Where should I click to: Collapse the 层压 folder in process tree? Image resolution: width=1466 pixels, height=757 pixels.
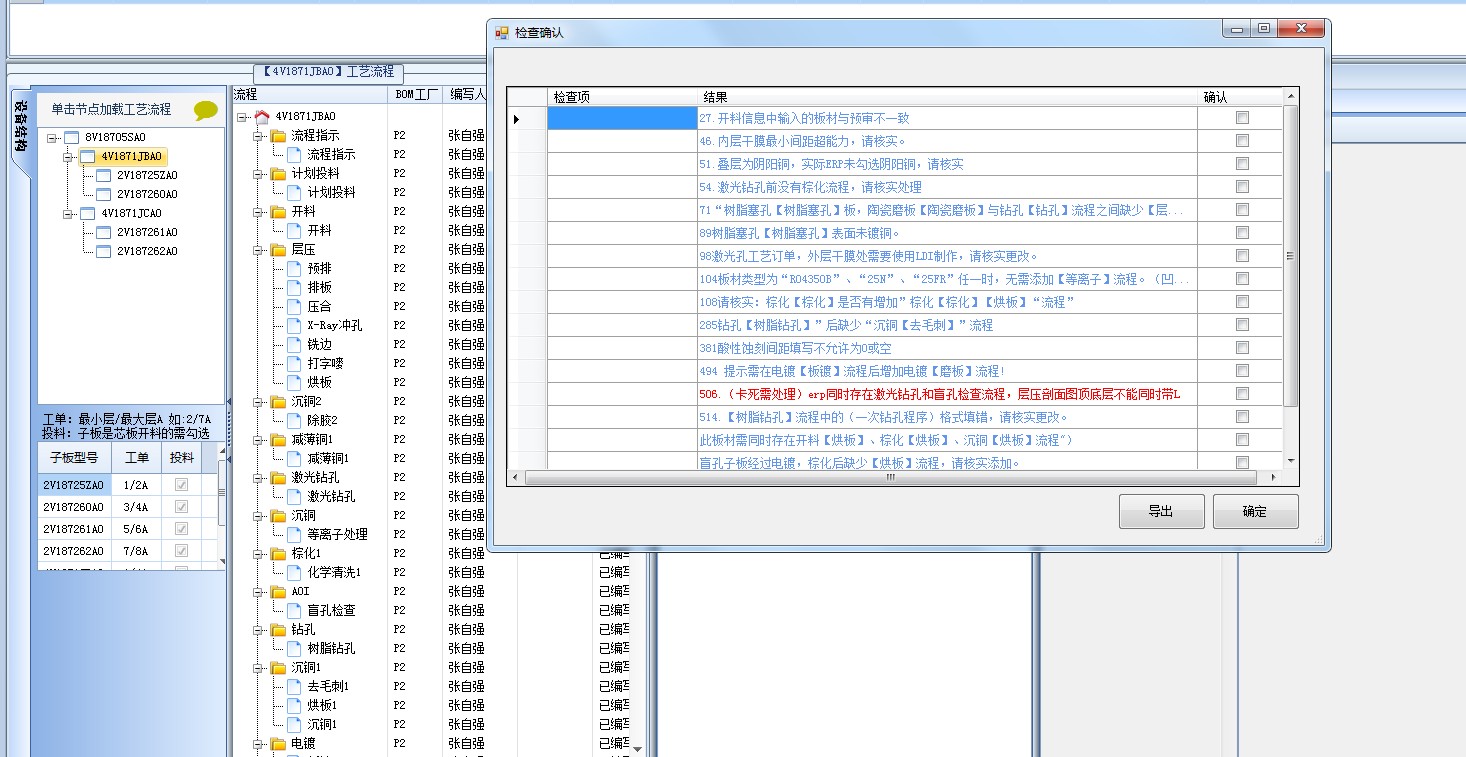(x=258, y=249)
